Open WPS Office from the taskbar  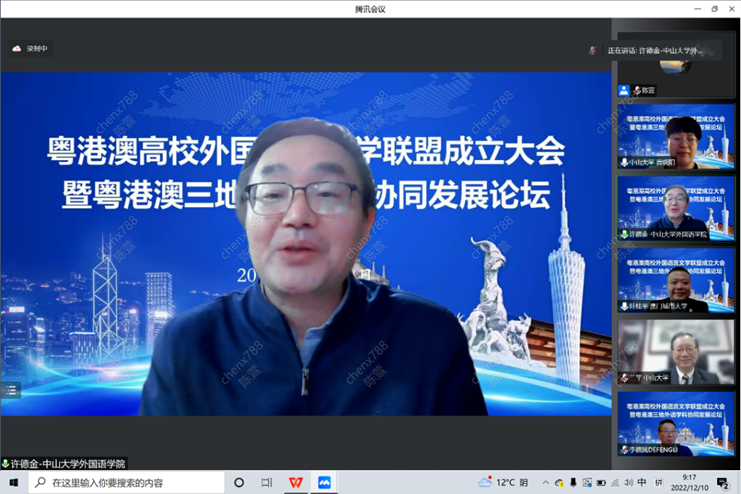click(x=295, y=482)
